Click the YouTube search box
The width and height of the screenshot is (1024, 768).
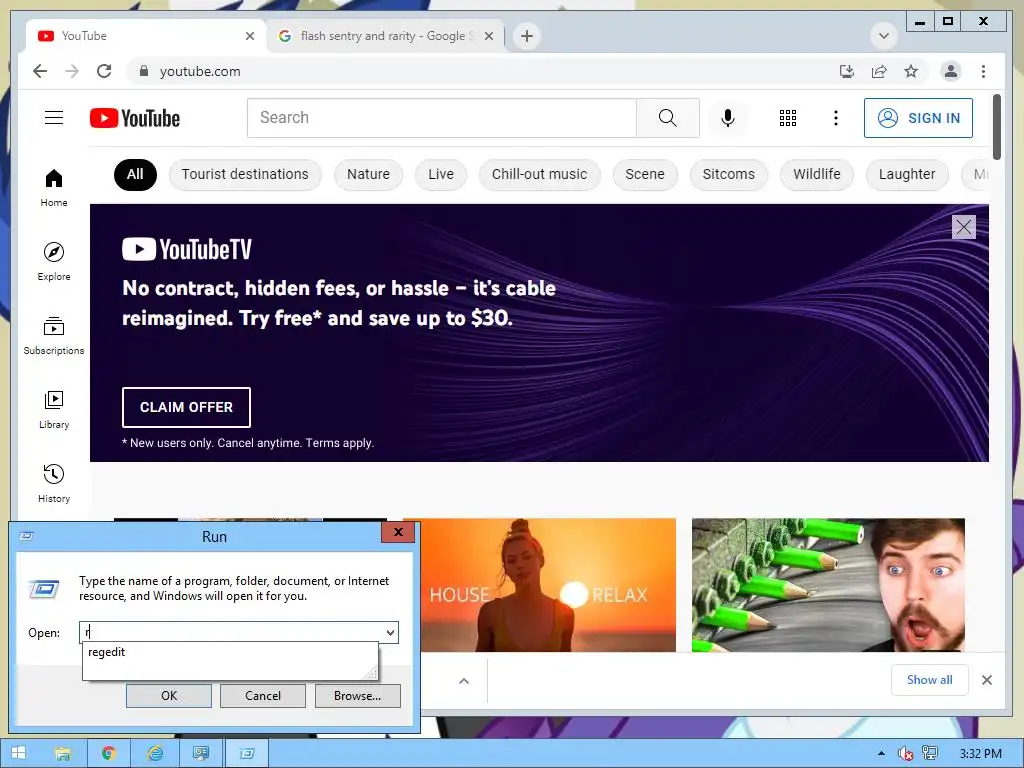point(441,118)
